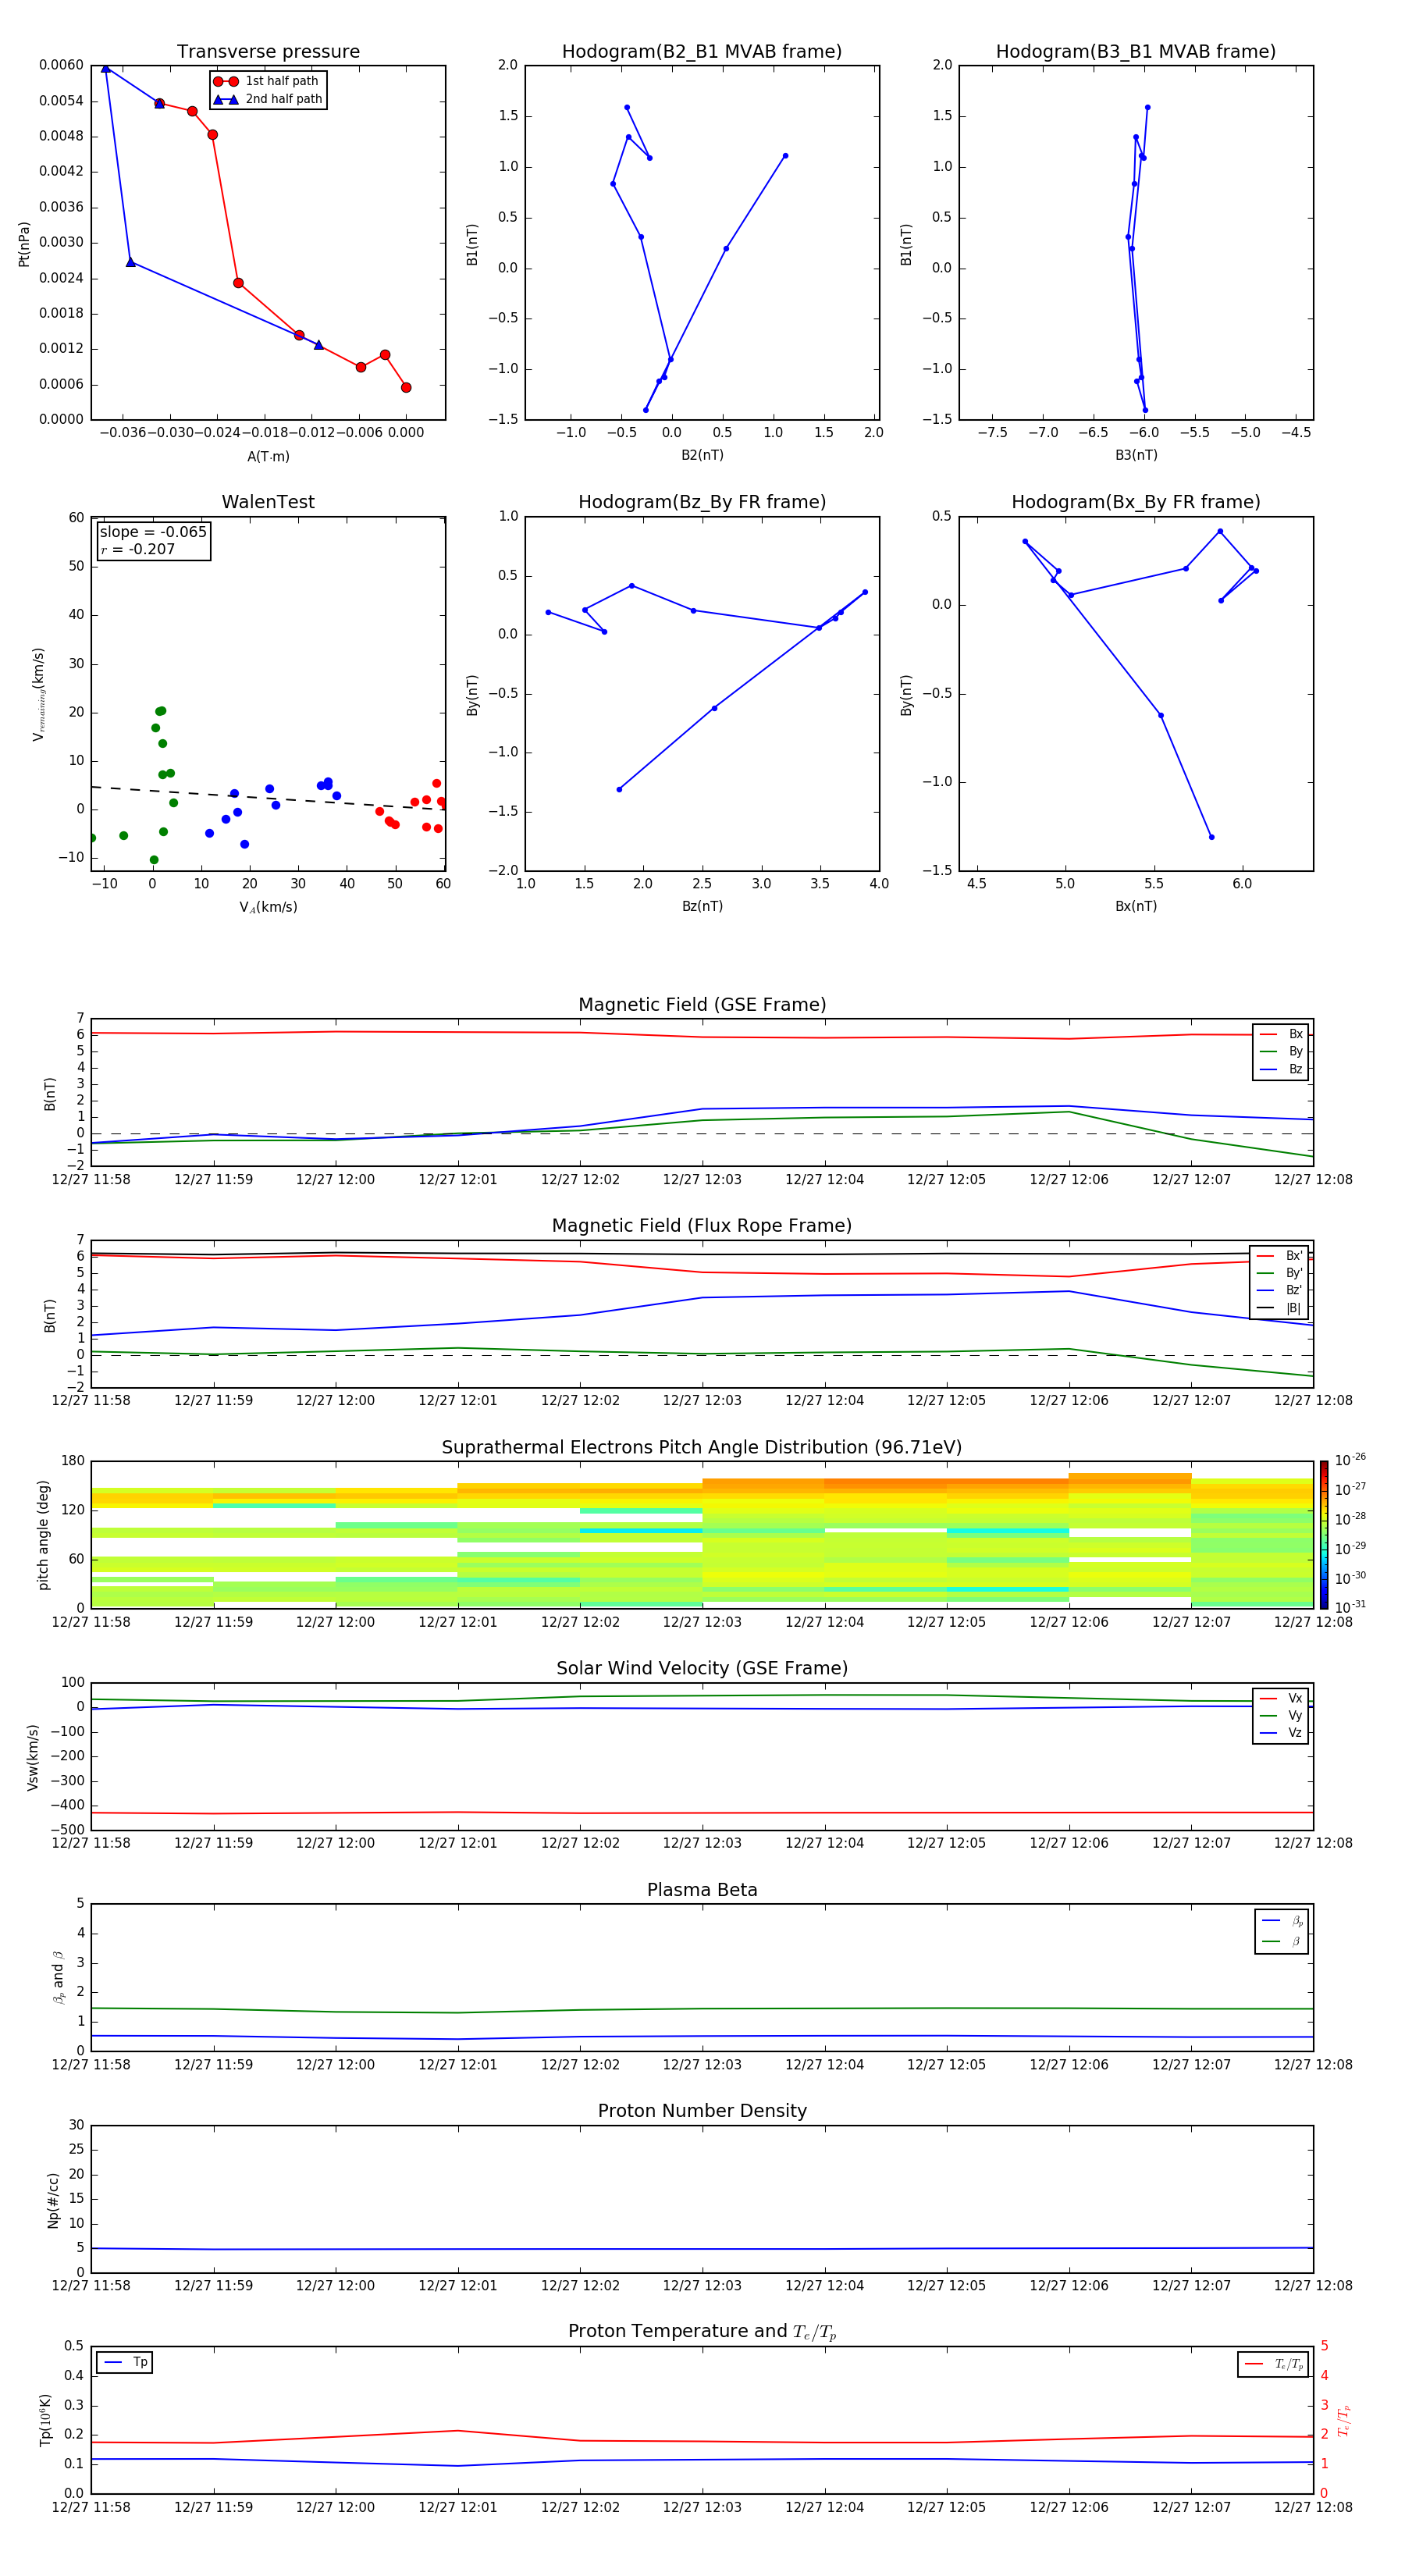Click the '|B|' legend entry
This screenshot has width=1405, height=2576.
pyautogui.click(x=1279, y=1308)
